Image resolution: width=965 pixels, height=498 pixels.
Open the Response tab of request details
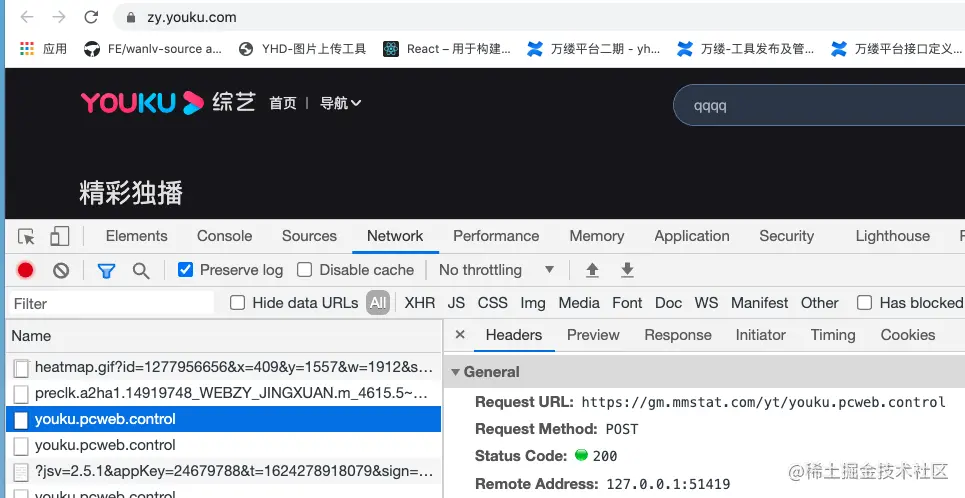click(x=678, y=335)
